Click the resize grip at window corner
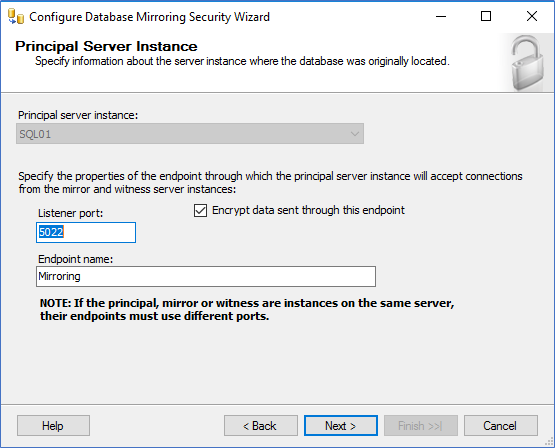The image size is (555, 448). tap(549, 442)
